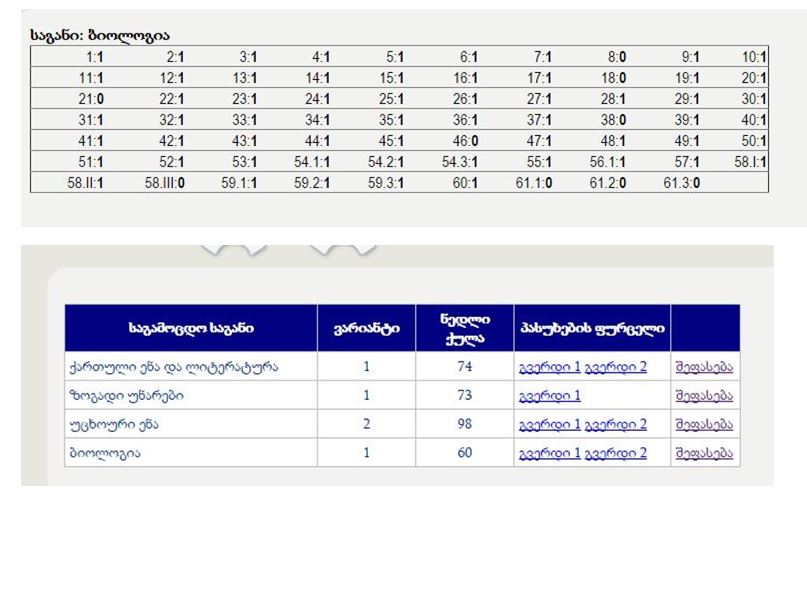Click raw score 74 cell
Image resolution: width=807 pixels, height=610 pixels.
tap(465, 367)
